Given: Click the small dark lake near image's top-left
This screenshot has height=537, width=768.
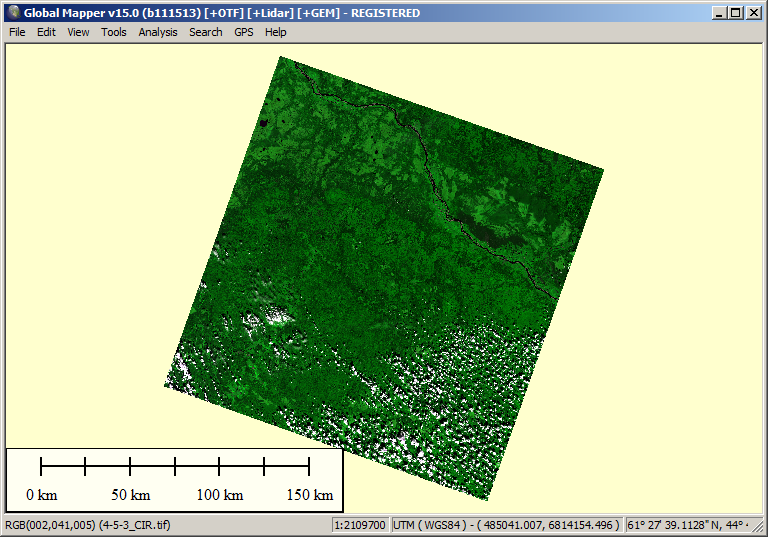Looking at the screenshot, I should [264, 124].
